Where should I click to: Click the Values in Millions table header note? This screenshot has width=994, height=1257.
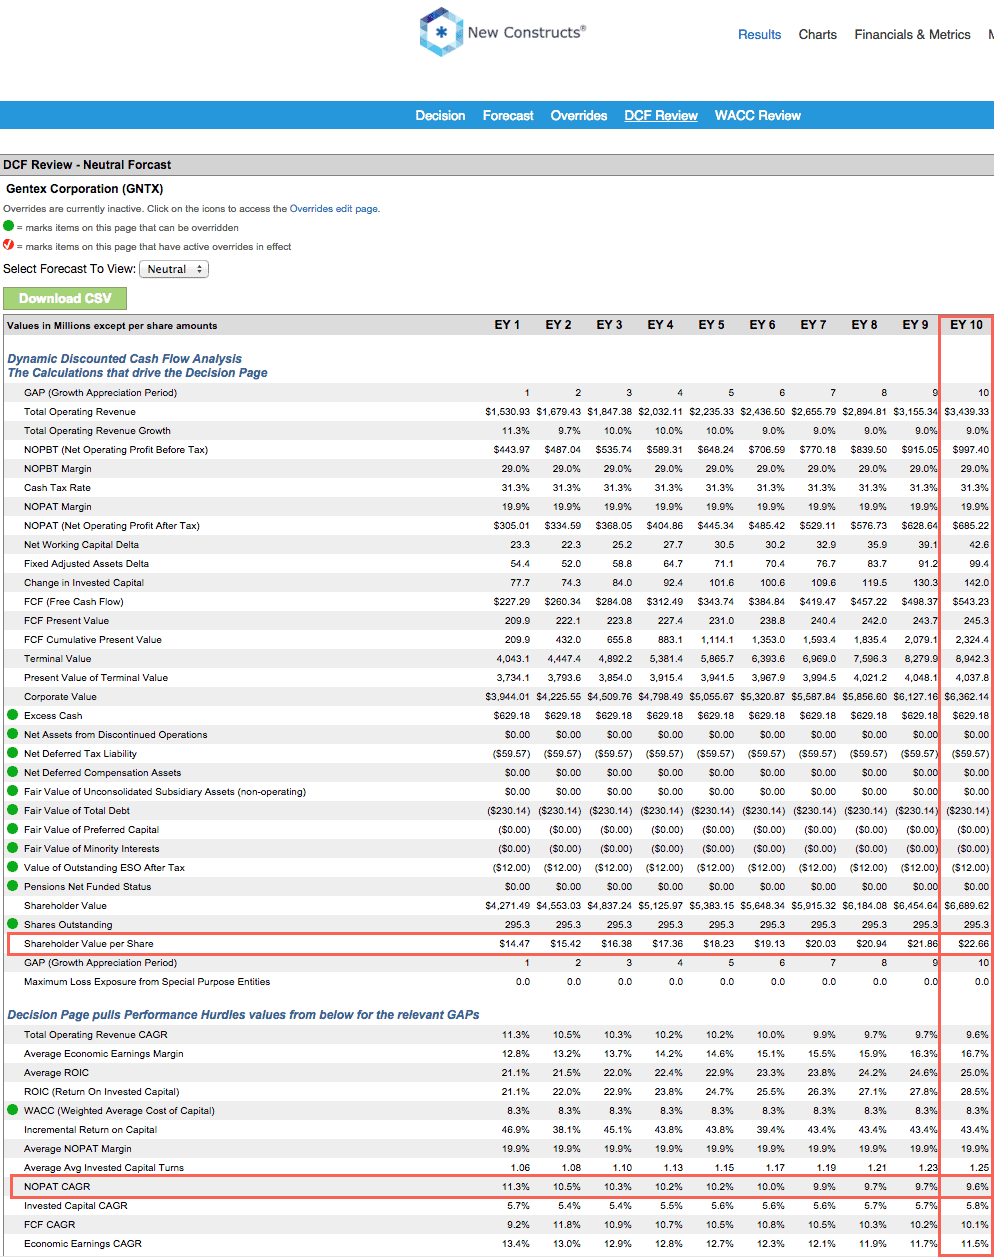[x=112, y=325]
